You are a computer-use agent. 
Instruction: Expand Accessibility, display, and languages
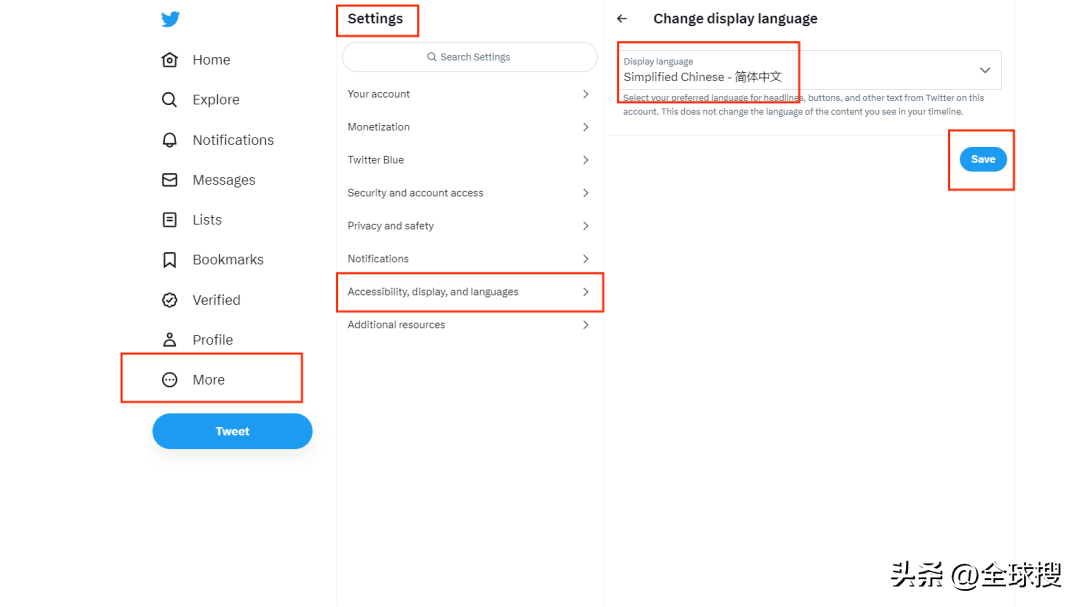(x=469, y=292)
